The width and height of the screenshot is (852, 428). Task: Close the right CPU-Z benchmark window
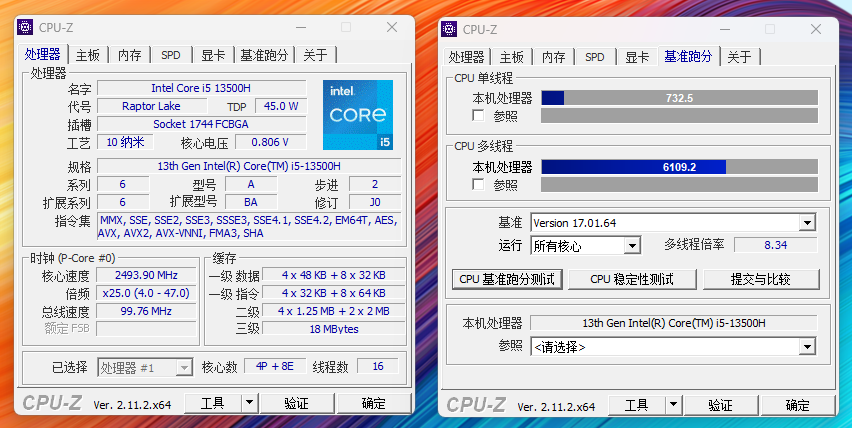(816, 29)
